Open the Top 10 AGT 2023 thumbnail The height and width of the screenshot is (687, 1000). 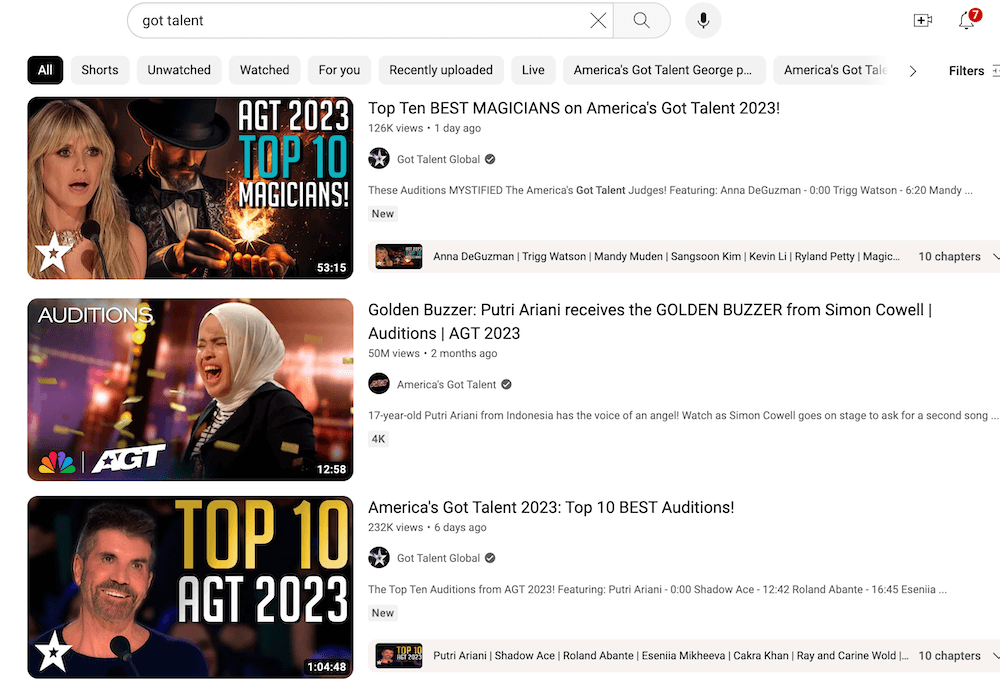[190, 587]
